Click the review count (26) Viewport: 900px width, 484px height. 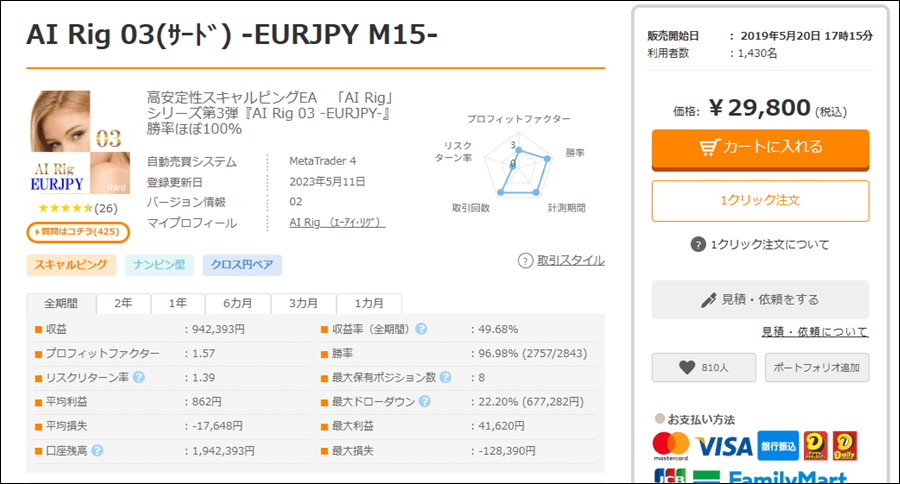106,208
